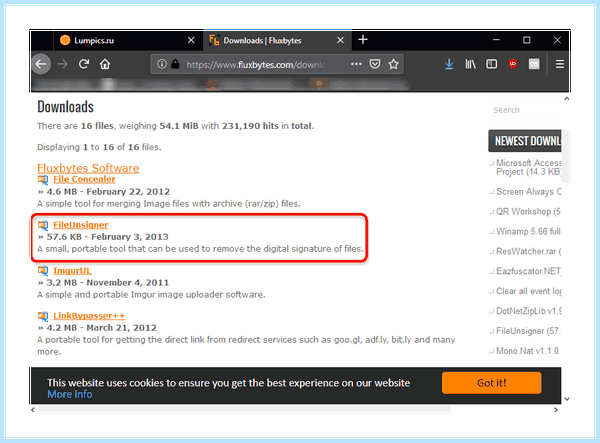Image resolution: width=600 pixels, height=443 pixels.
Task: Click the vertical scrollbar up arrow
Action: coord(567,99)
